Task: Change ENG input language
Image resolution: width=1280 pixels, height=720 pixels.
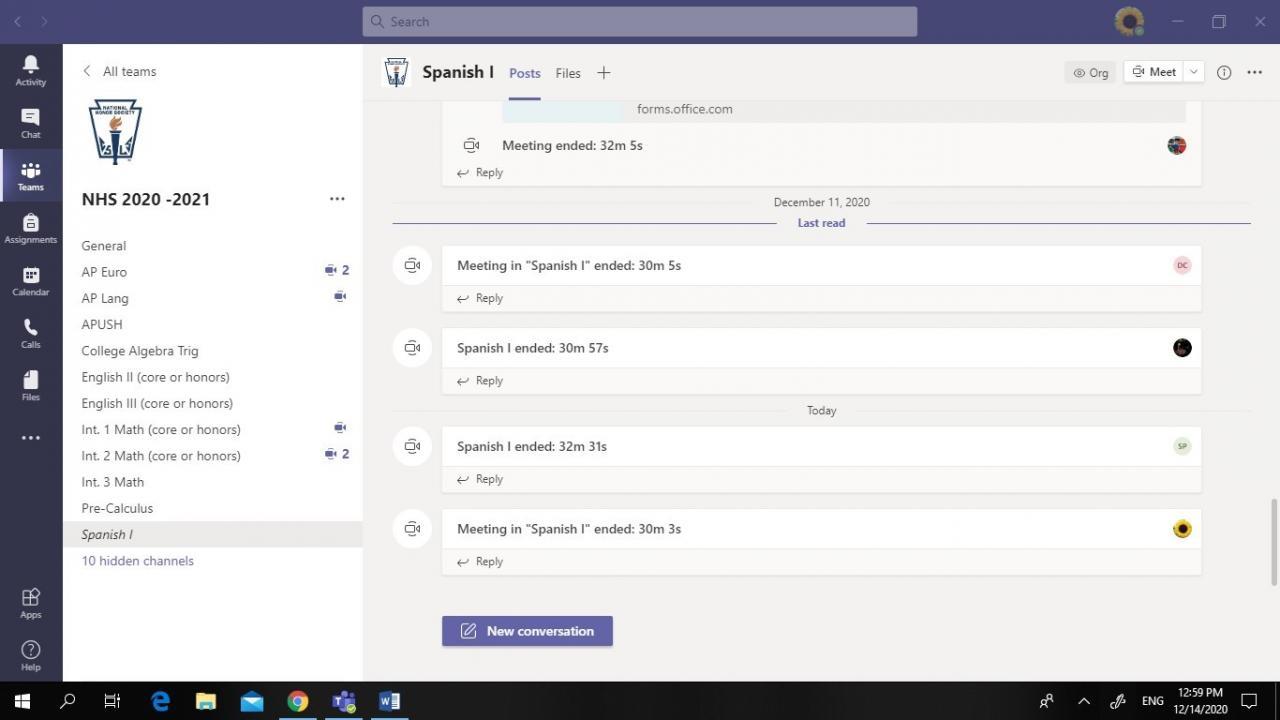Action: pyautogui.click(x=1153, y=701)
